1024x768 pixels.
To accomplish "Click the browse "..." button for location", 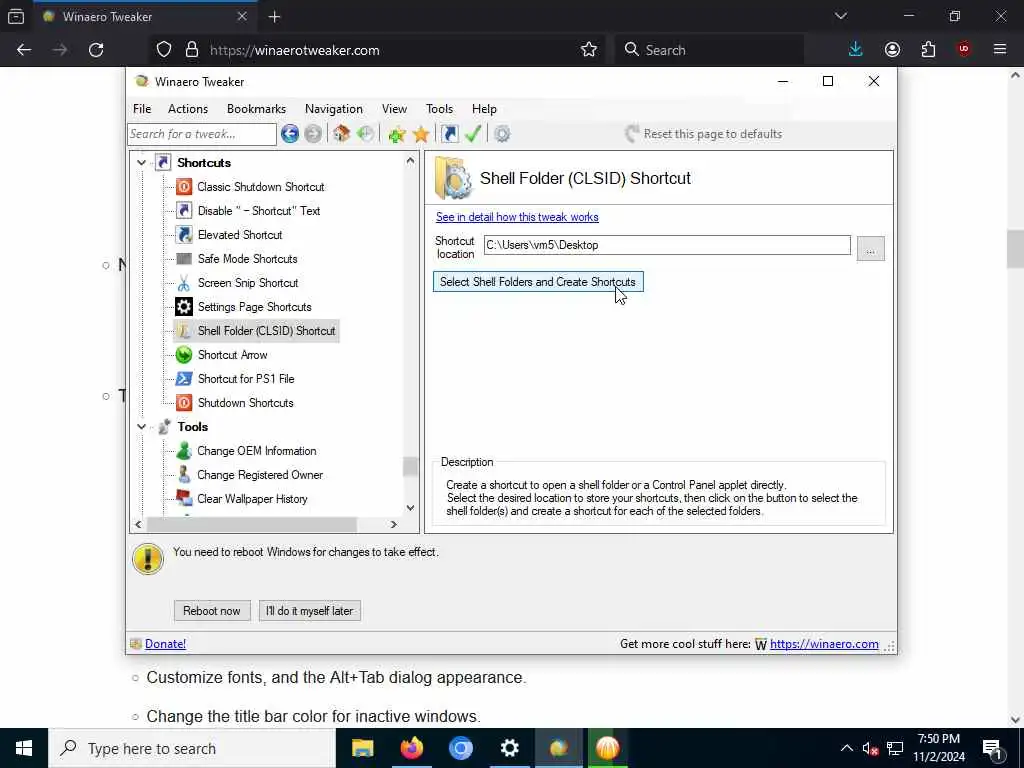I will click(x=871, y=249).
